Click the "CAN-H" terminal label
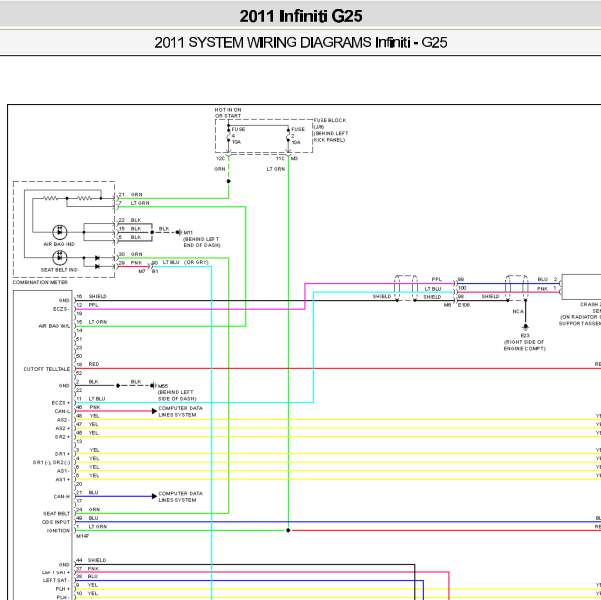 click(x=62, y=496)
